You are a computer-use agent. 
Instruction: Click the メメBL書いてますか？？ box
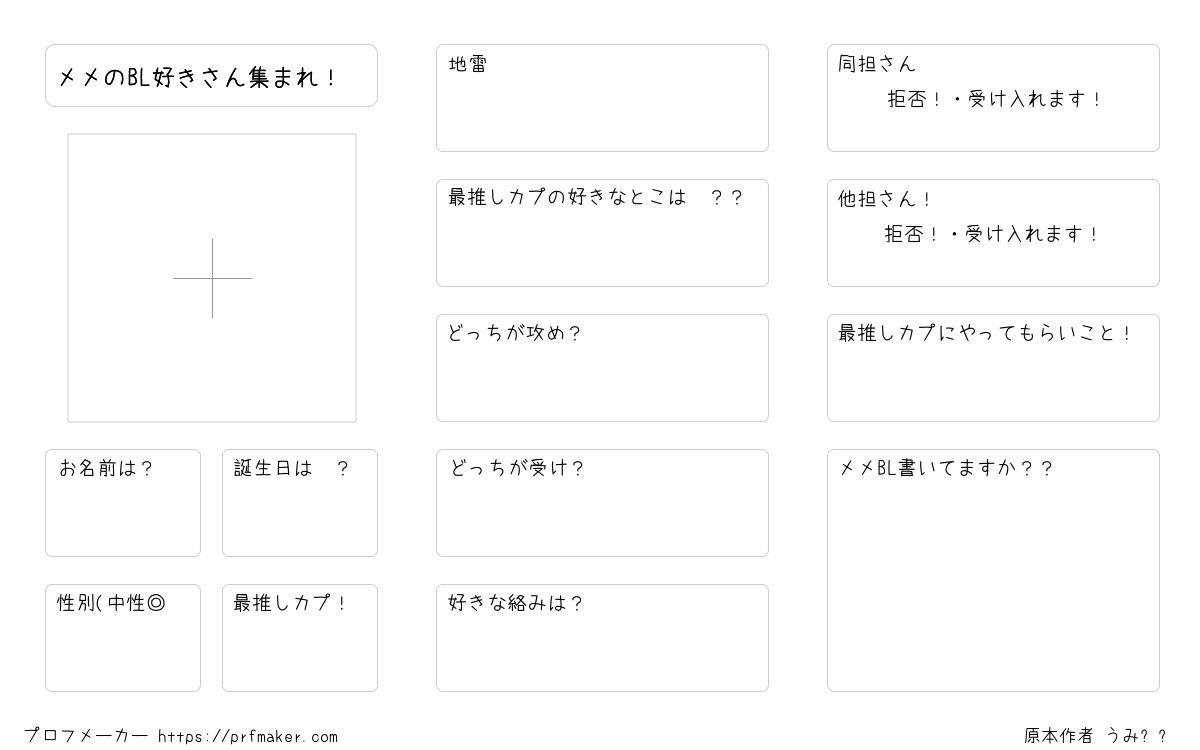tap(993, 570)
